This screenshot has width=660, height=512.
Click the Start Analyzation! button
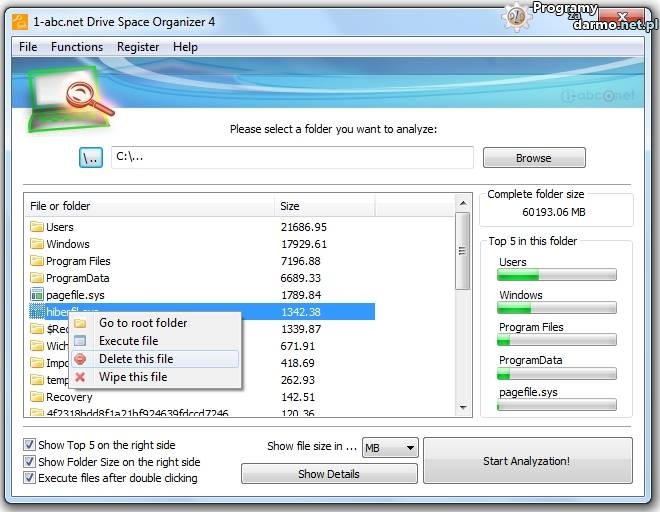coord(527,461)
